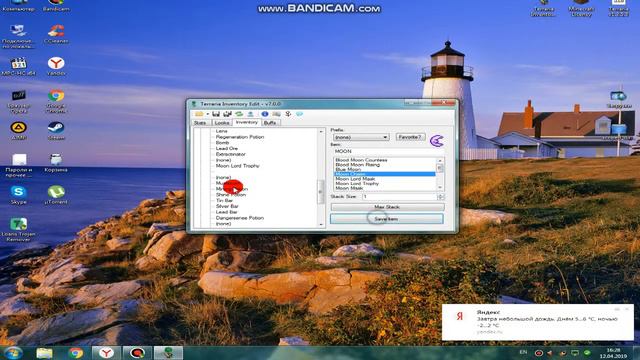Viewport: 640px width, 360px height.
Task: Click the Recycle Bin (Корзина) desktop icon
Action: click(x=56, y=163)
